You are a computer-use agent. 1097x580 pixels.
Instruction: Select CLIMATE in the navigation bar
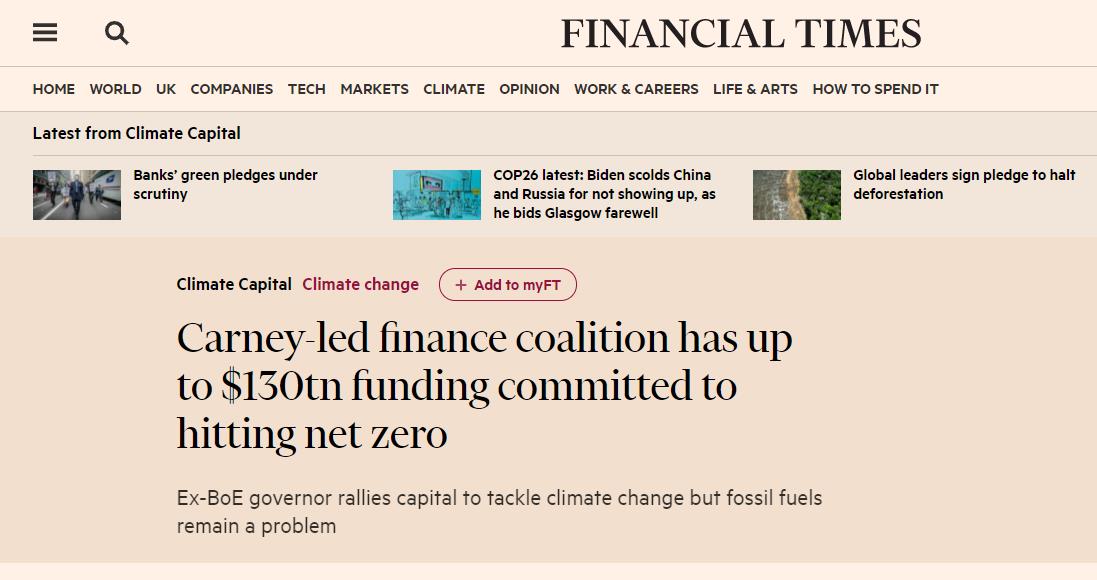point(454,89)
